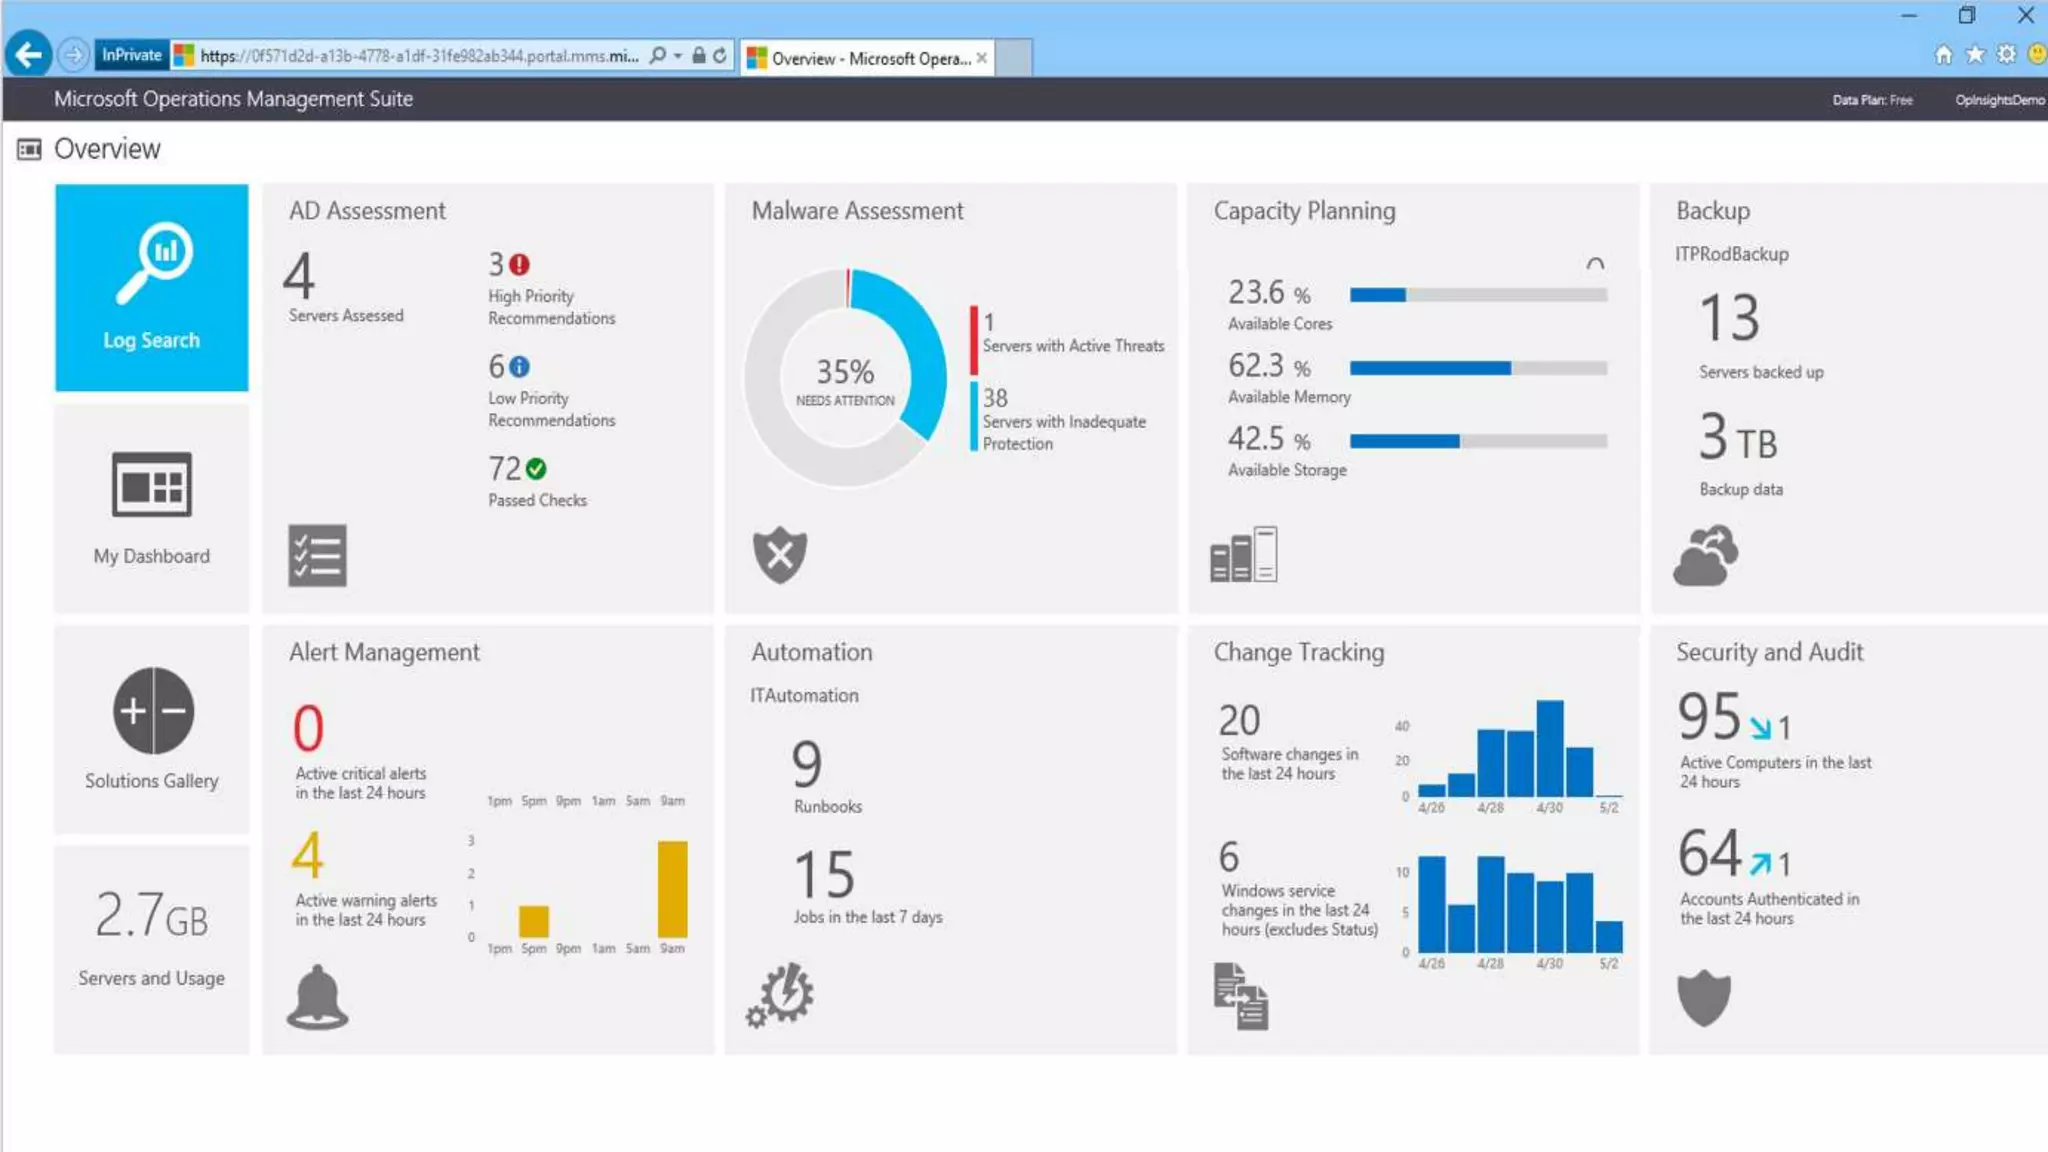The height and width of the screenshot is (1152, 2048).
Task: Open the blank new tab button
Action: pyautogui.click(x=1014, y=58)
